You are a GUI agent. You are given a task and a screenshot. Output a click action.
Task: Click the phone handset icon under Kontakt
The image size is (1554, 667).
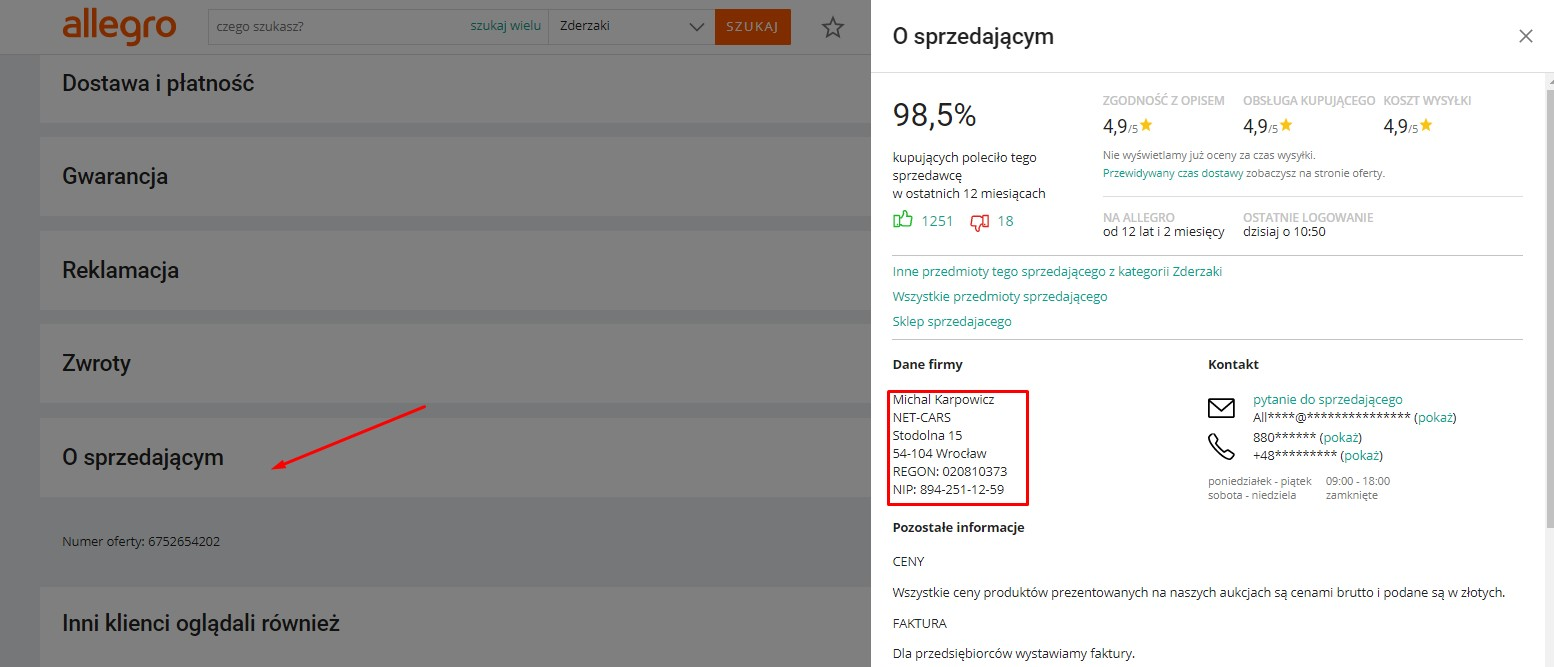point(1221,447)
